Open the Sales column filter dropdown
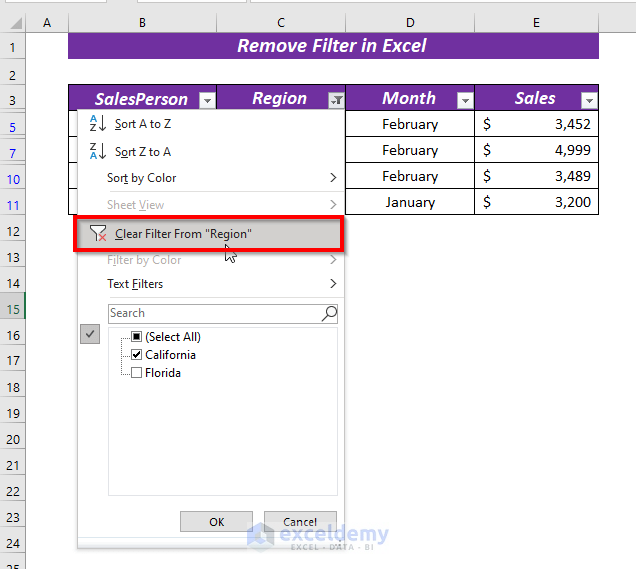 [589, 100]
